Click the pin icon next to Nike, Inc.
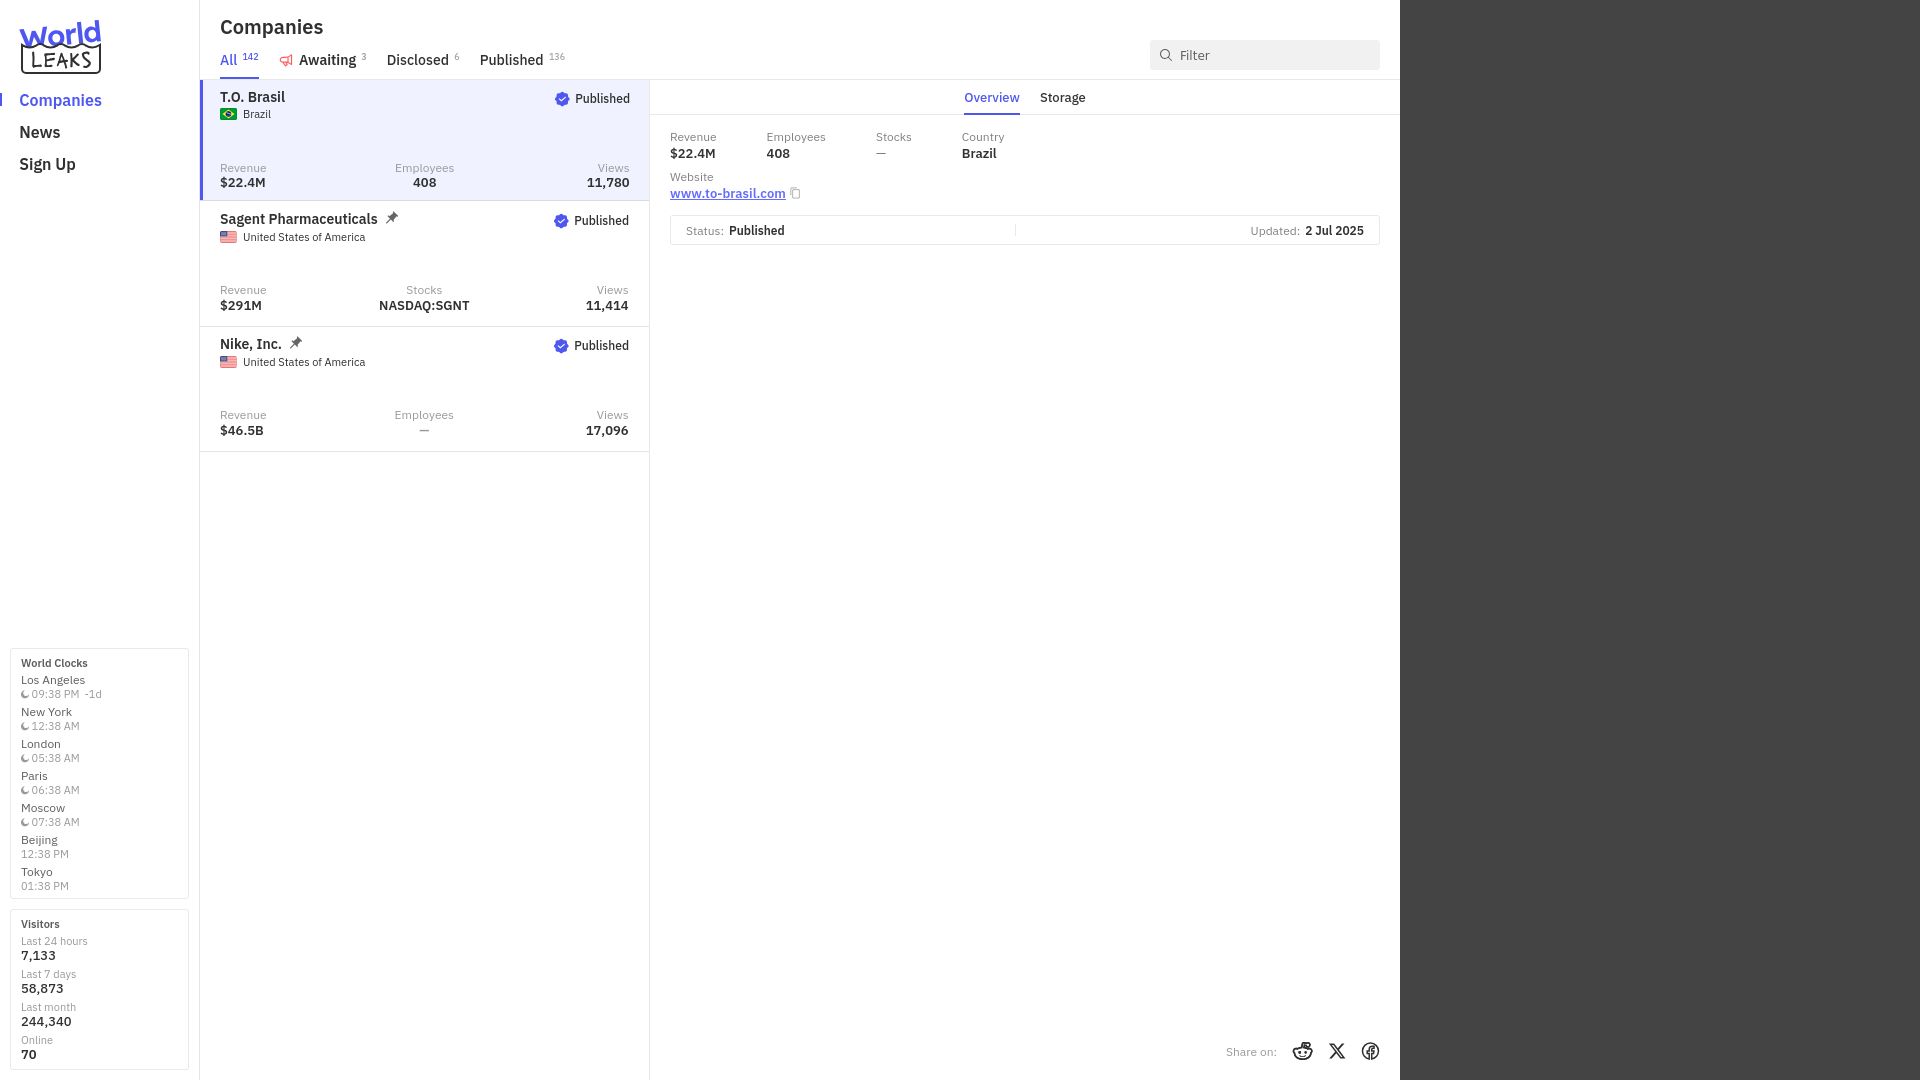 pos(296,343)
